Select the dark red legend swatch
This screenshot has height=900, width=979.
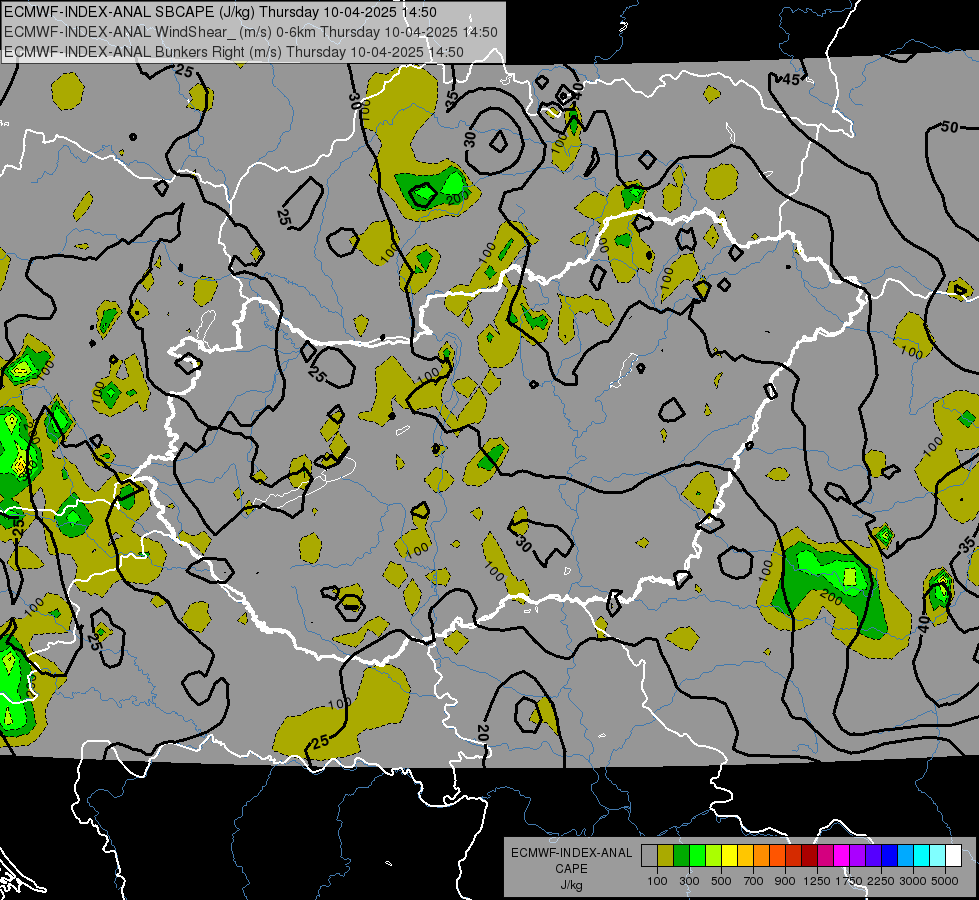[x=810, y=856]
